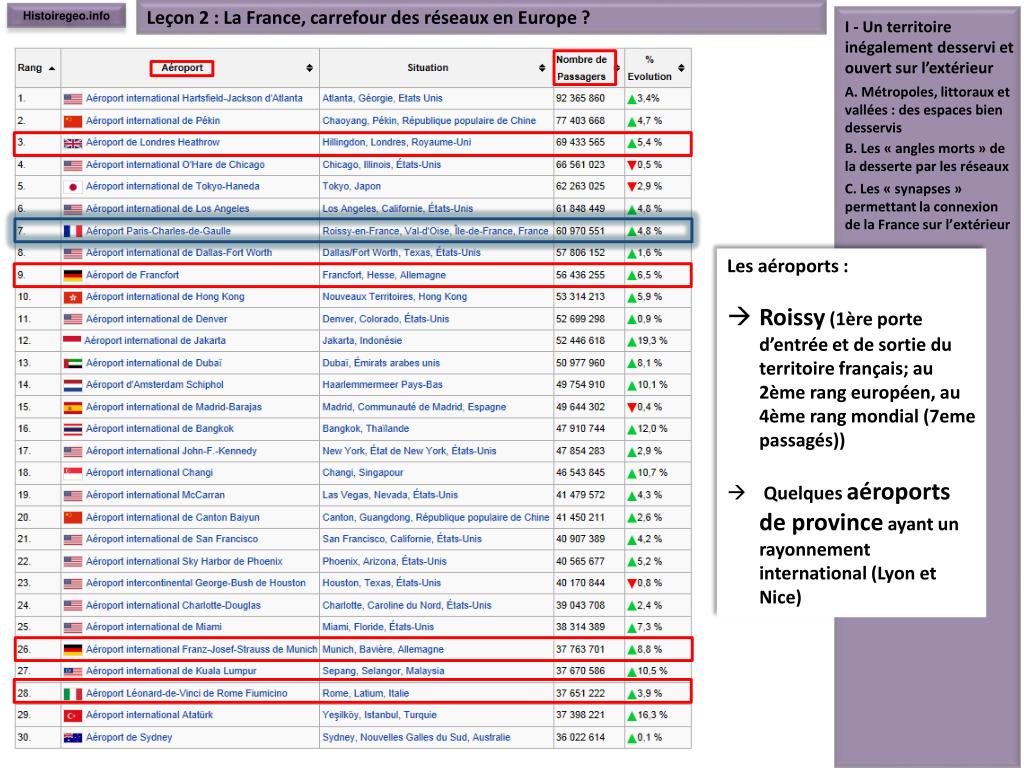Open the Munich, Bavière, Allemagne link
The height and width of the screenshot is (768, 1024).
point(383,649)
